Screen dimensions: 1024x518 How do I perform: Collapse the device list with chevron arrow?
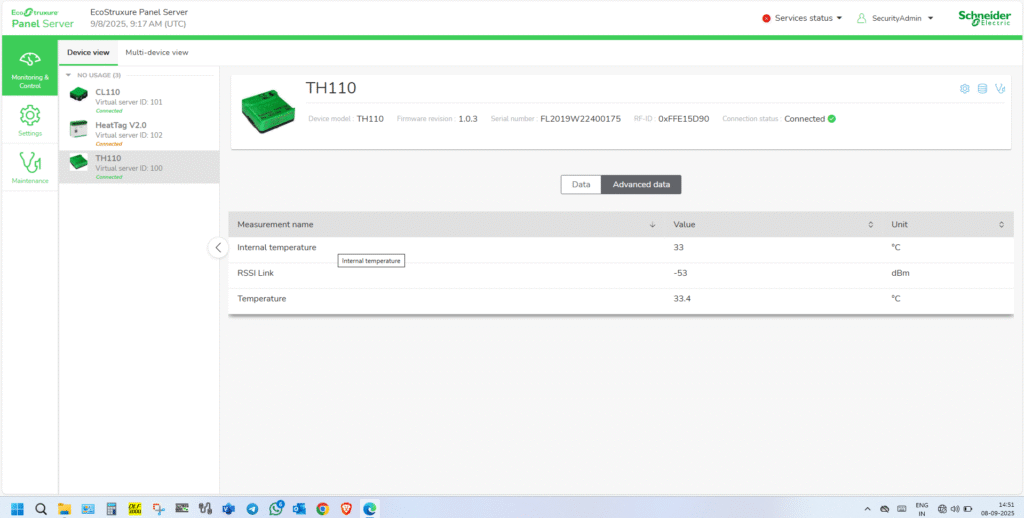[218, 248]
